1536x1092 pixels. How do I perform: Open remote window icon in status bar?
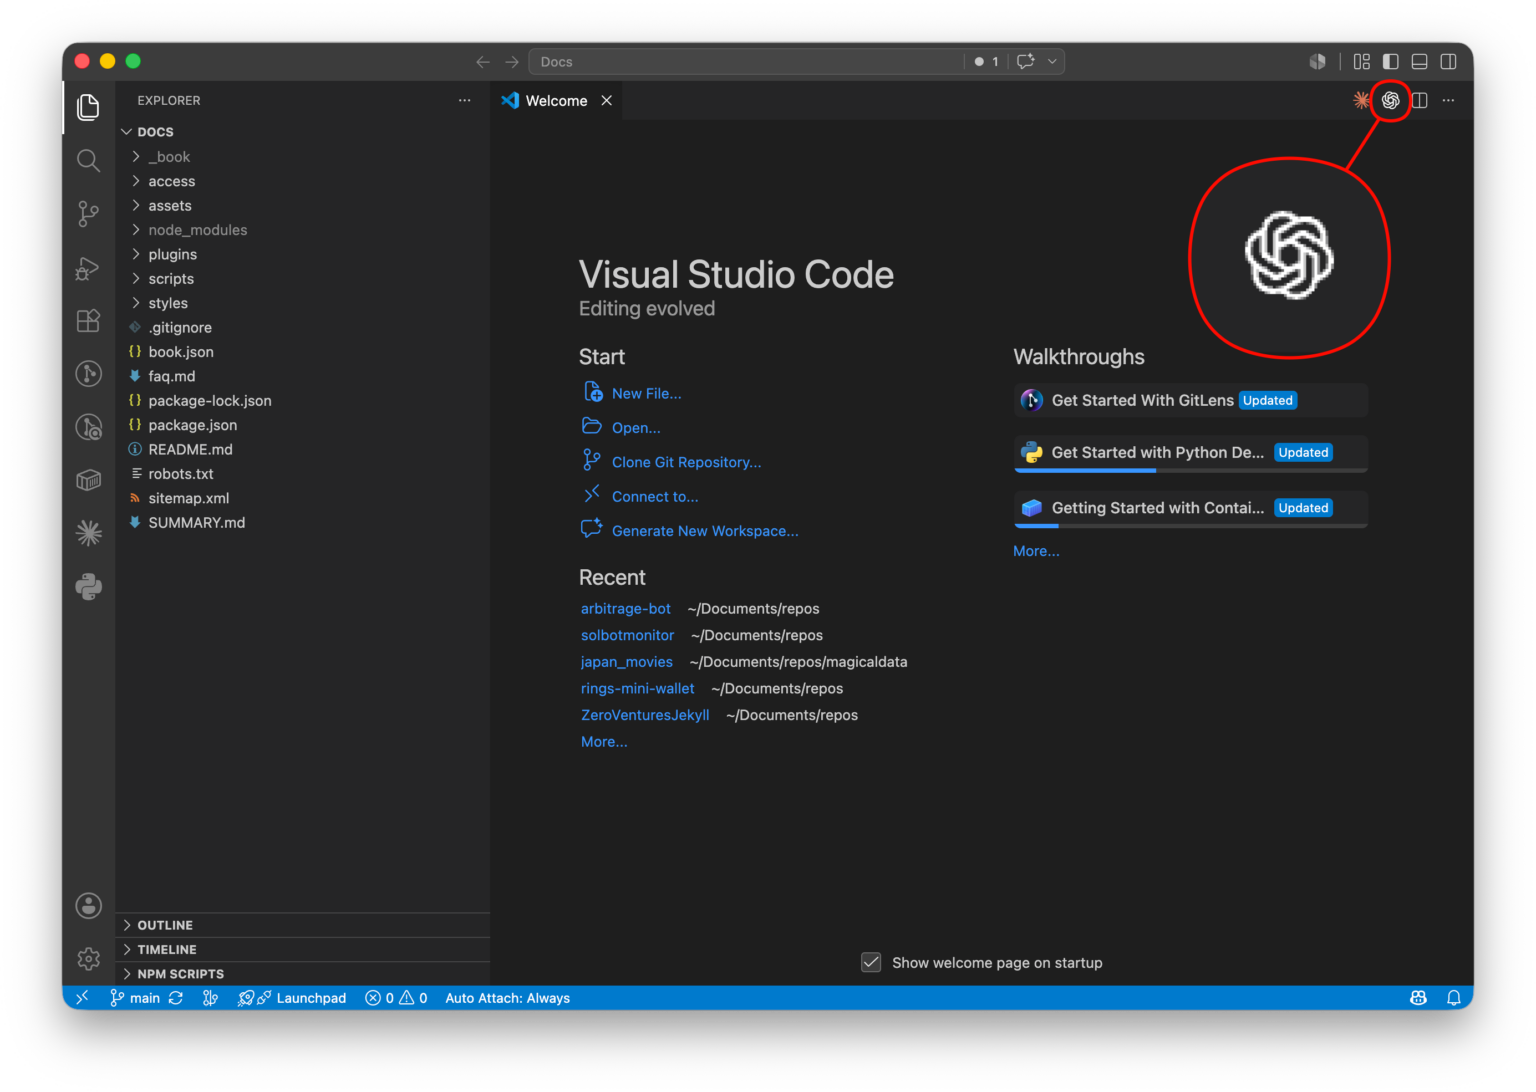point(82,998)
